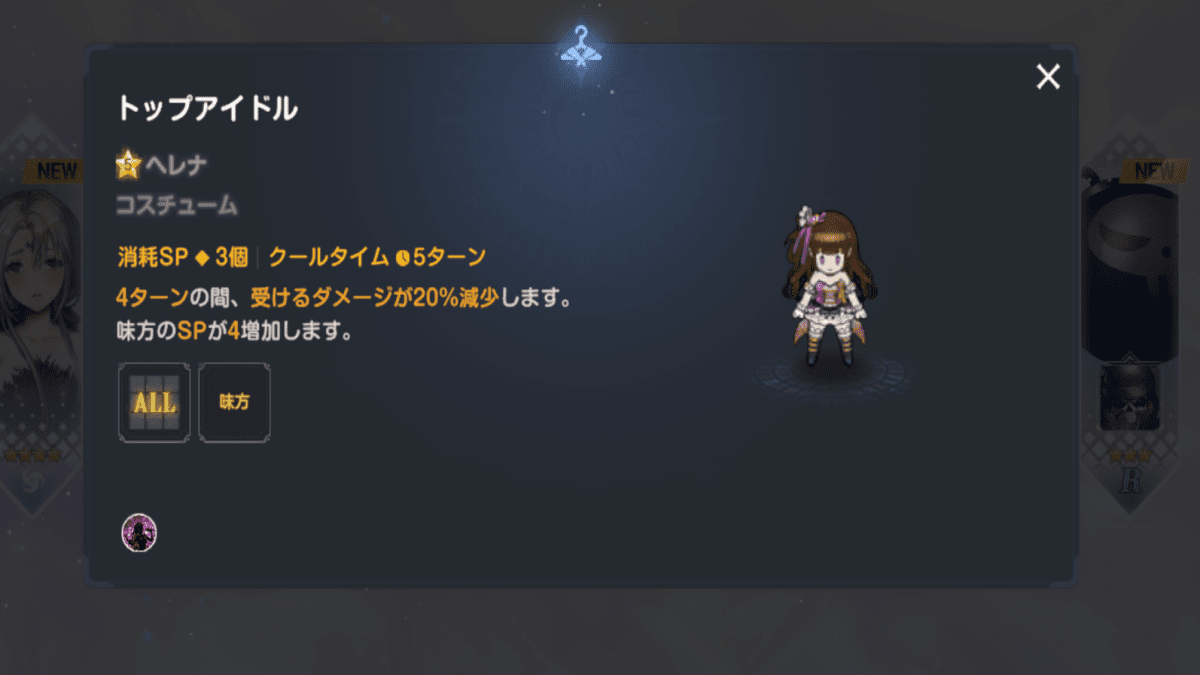1200x675 pixels.
Task: Tap the star rating on left card
Action: point(32,456)
